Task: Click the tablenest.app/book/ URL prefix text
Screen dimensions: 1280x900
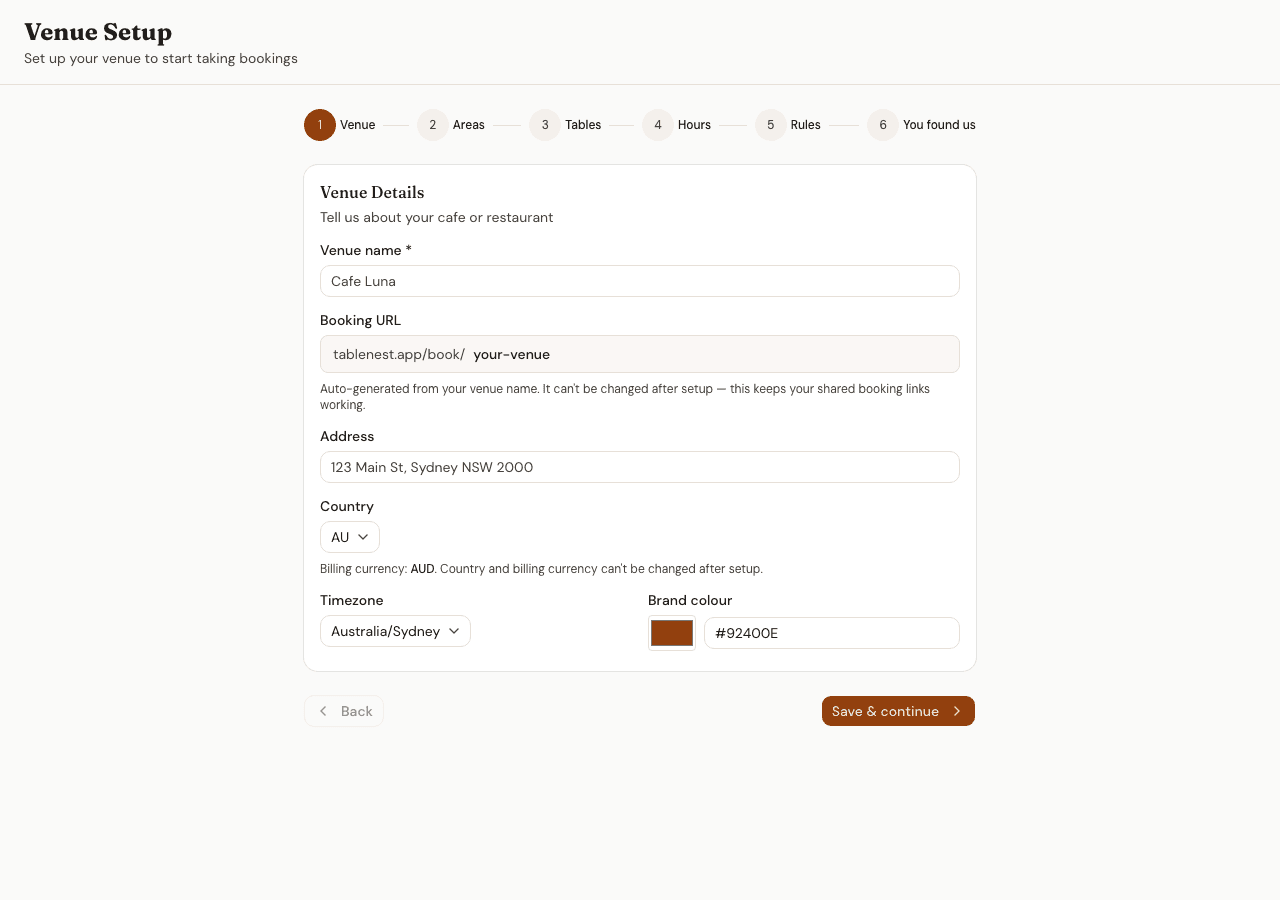Action: [x=399, y=354]
